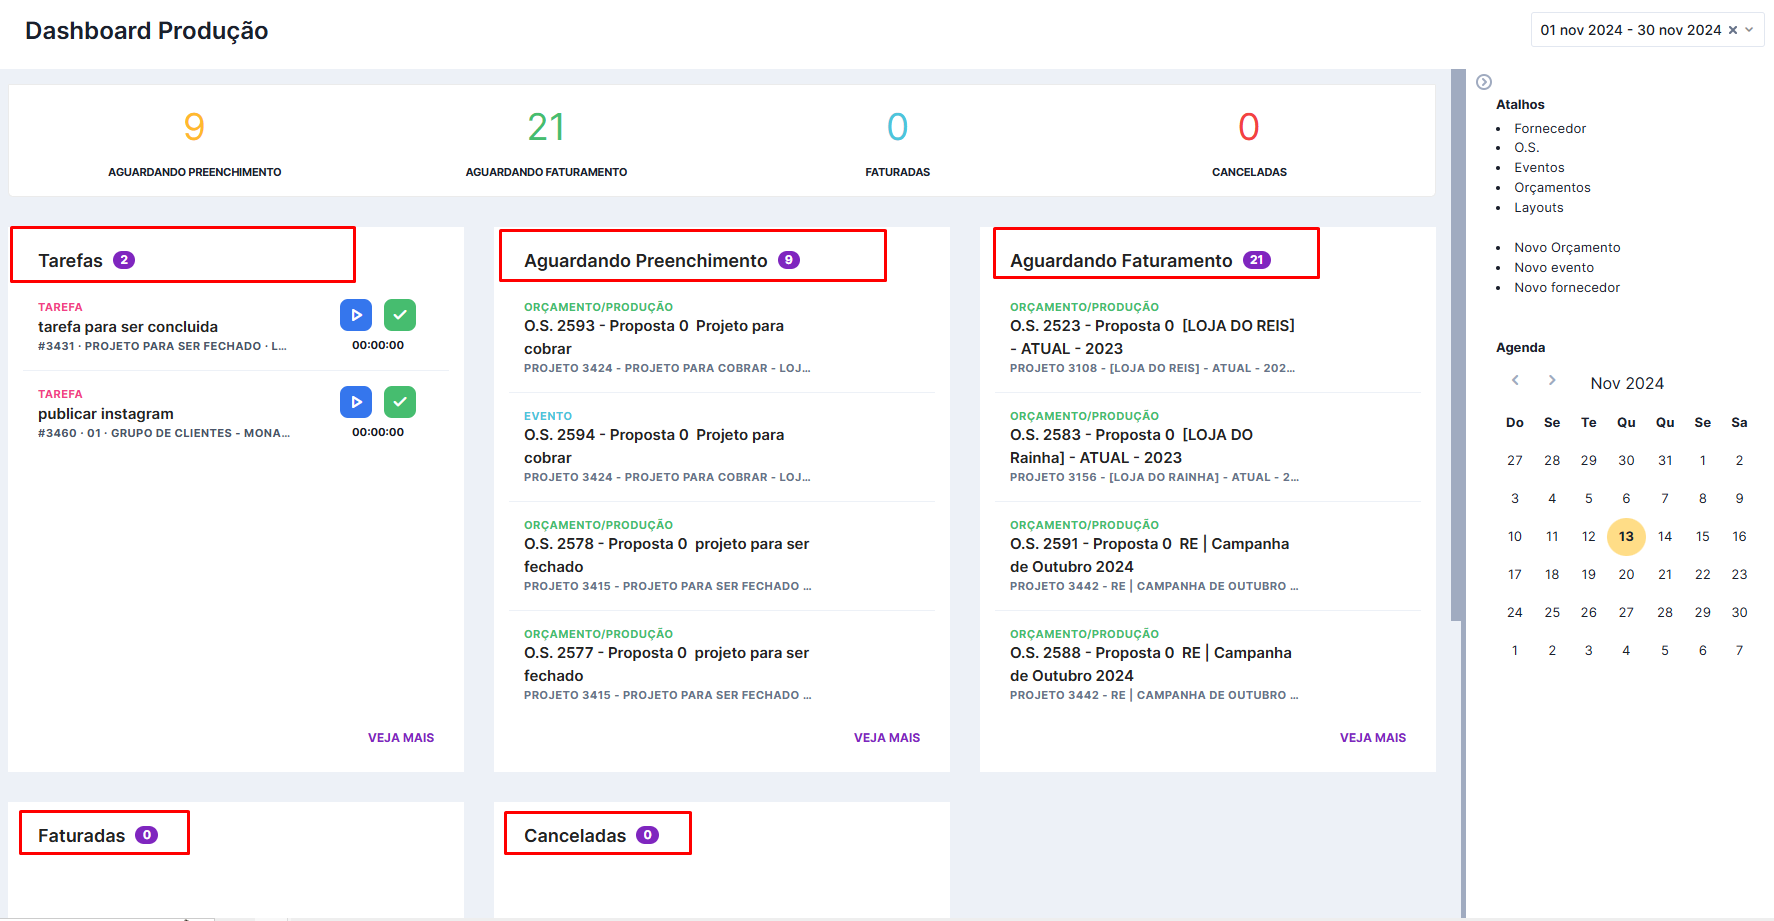The height and width of the screenshot is (921, 1774).
Task: Mark 'tarefa para ser concluida' as complete
Action: (x=400, y=315)
